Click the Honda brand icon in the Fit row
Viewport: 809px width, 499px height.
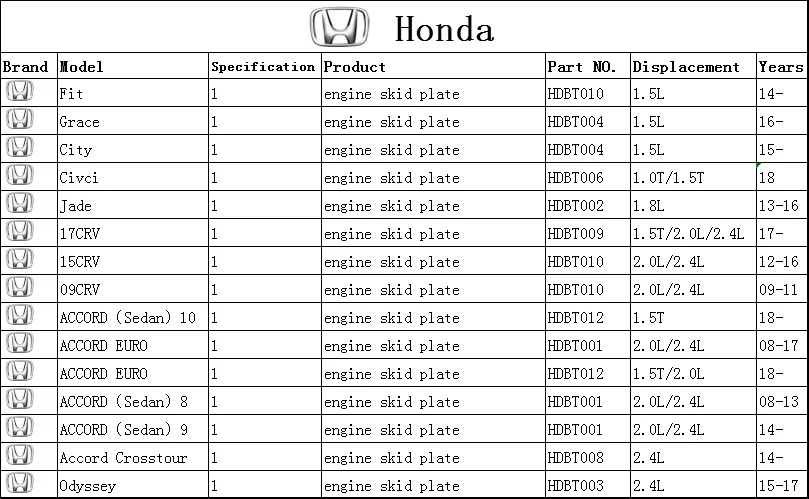[x=19, y=92]
